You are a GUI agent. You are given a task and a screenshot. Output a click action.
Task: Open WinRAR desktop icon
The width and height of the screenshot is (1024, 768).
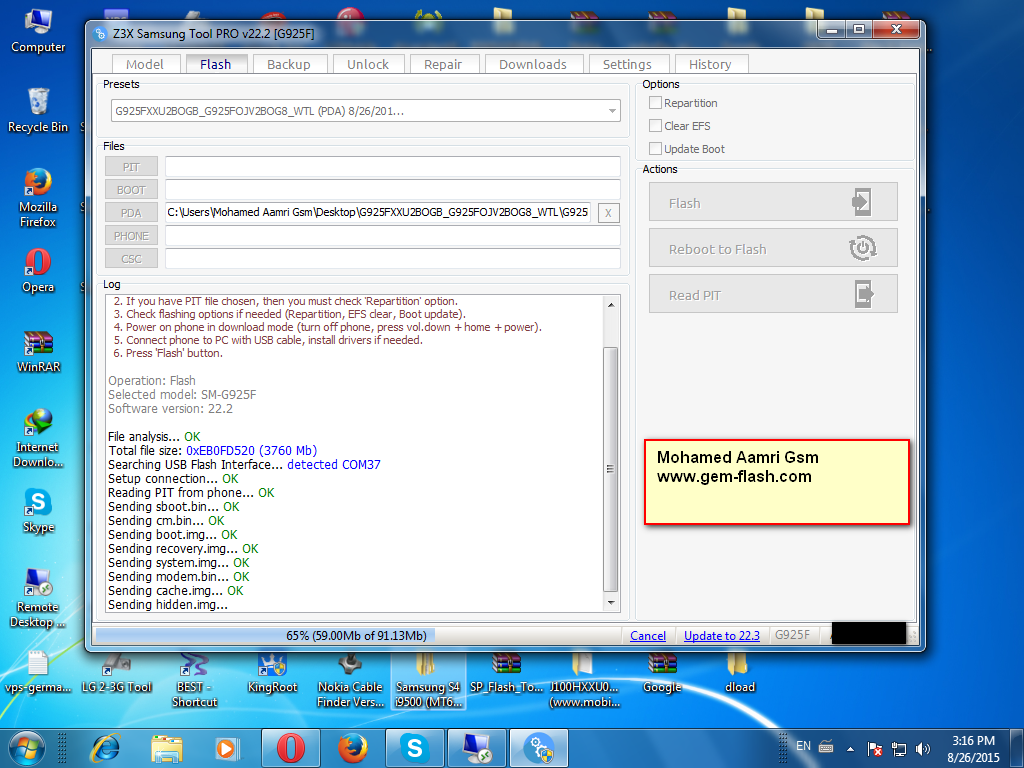38,351
